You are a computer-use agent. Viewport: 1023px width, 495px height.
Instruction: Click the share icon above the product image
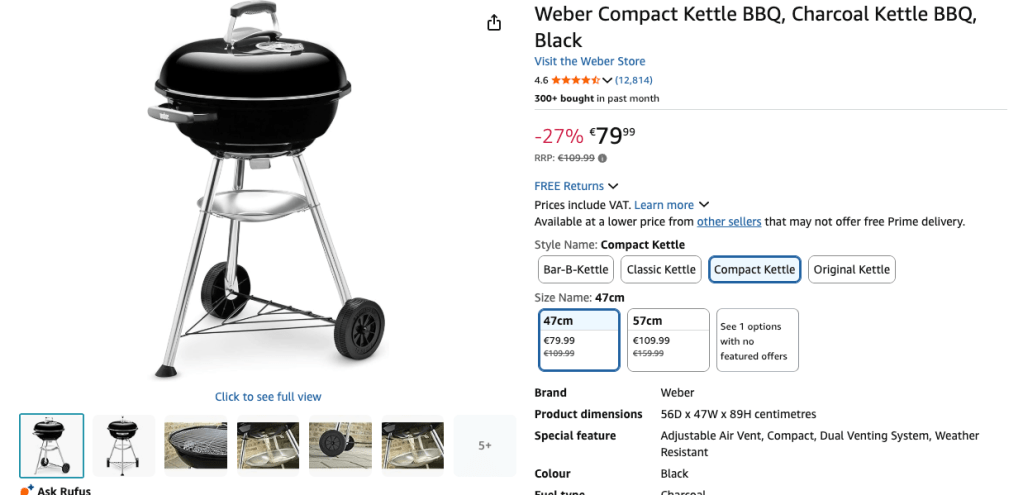[x=494, y=23]
